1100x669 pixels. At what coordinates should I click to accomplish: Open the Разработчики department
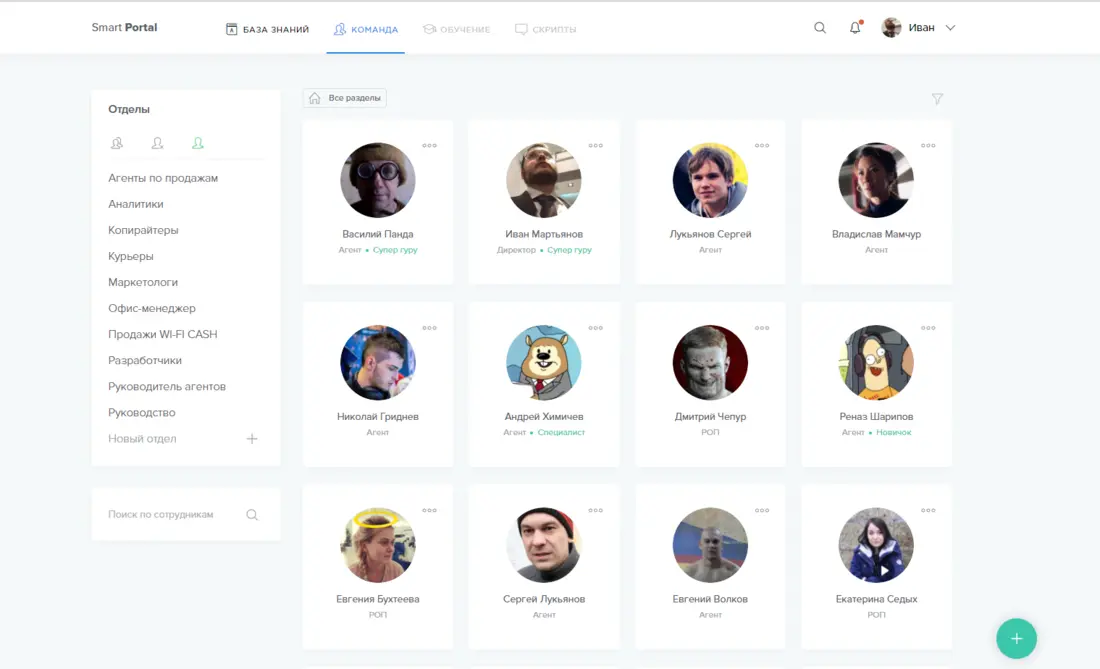tap(145, 360)
